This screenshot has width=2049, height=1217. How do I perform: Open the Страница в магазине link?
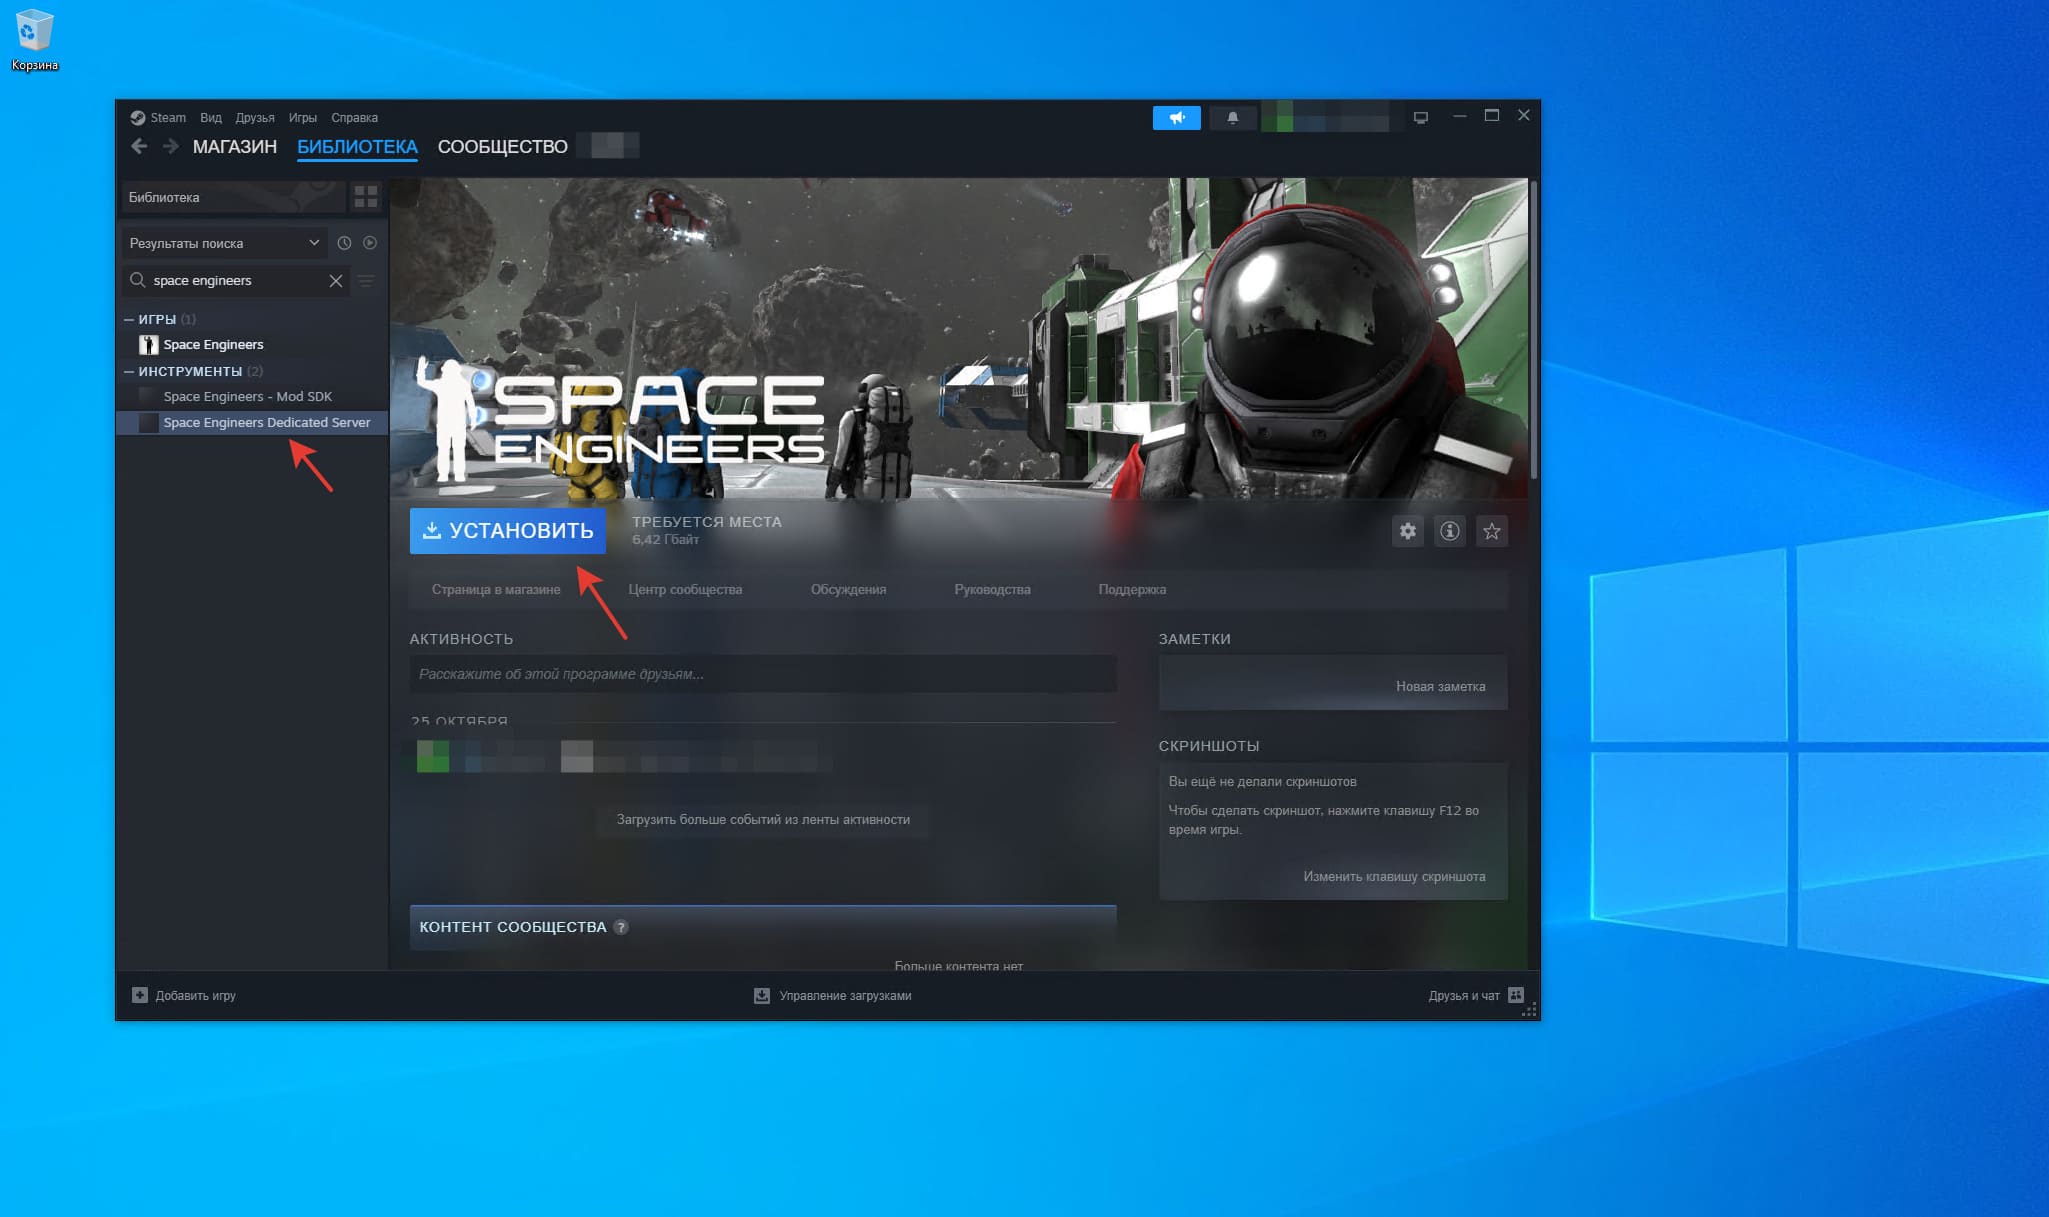[495, 590]
